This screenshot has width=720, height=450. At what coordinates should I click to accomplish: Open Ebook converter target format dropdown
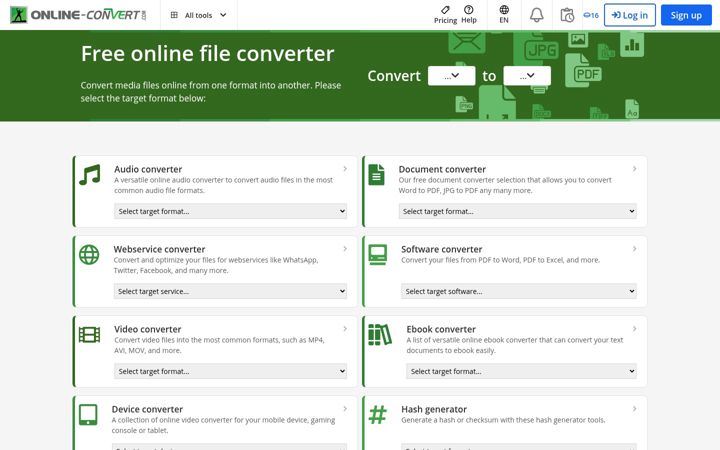(x=521, y=371)
